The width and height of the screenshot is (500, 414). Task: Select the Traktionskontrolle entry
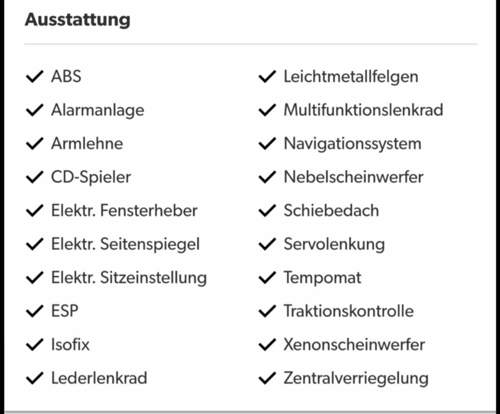click(349, 311)
